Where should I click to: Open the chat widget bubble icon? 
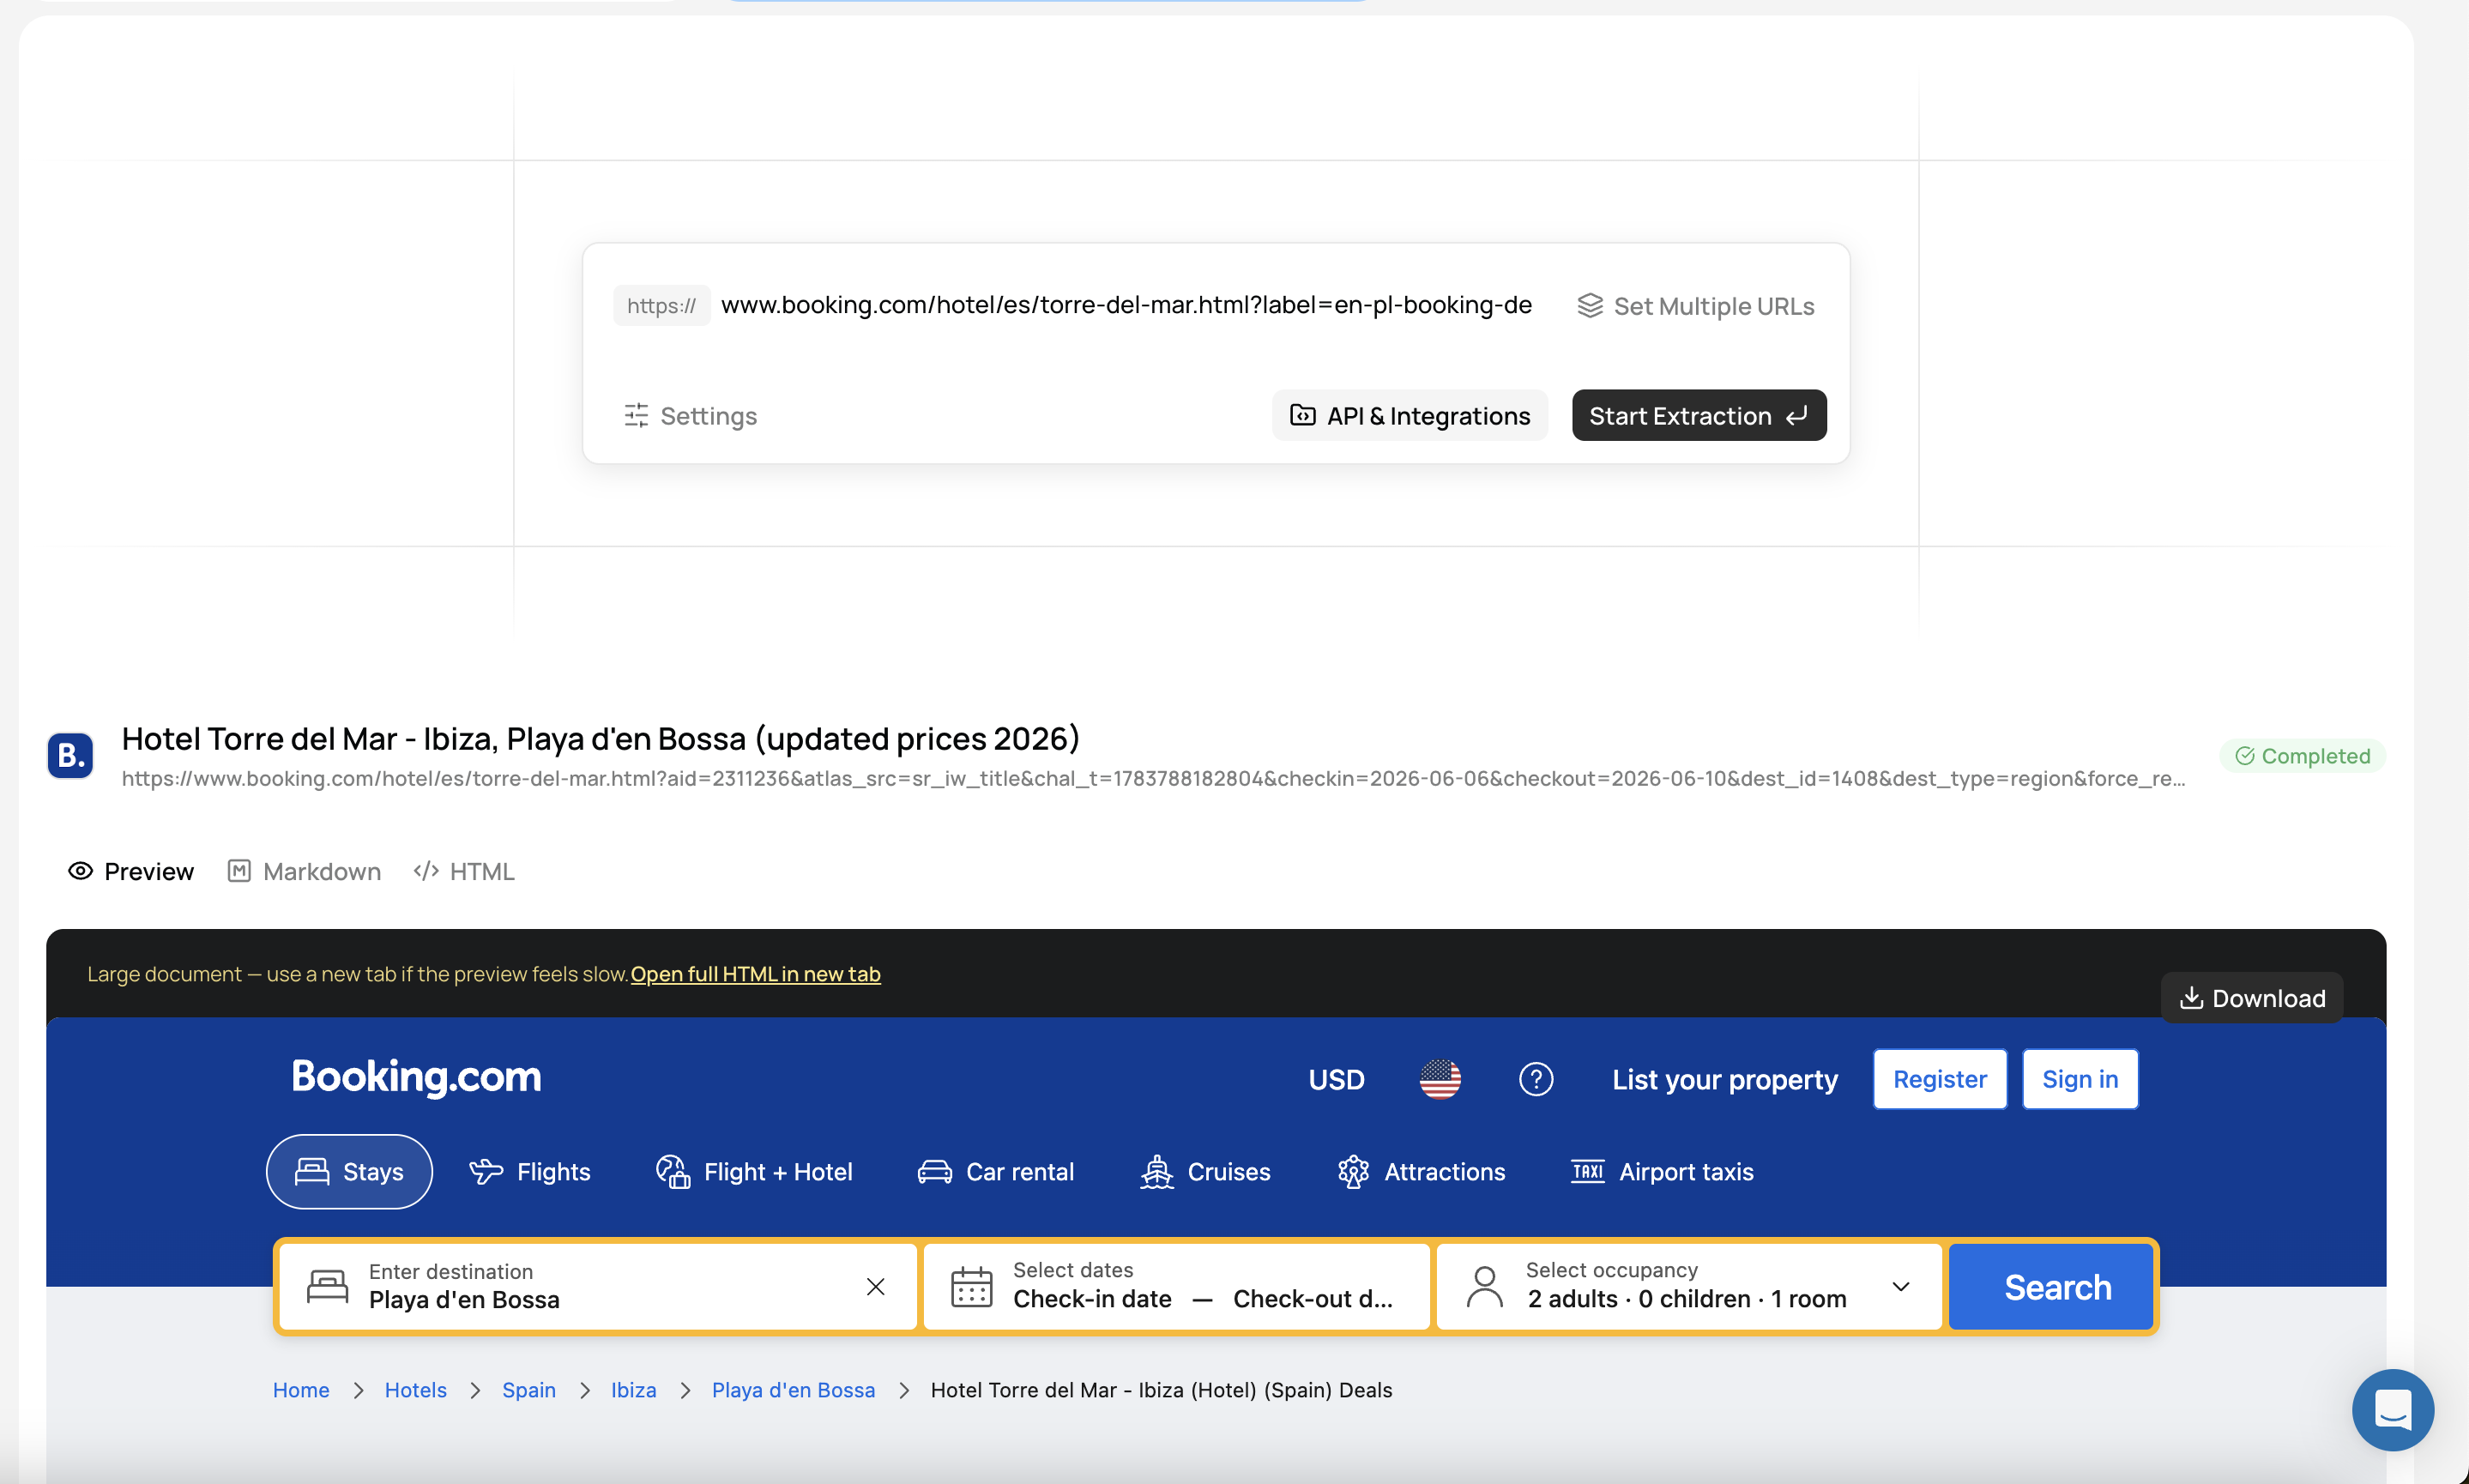(x=2392, y=1410)
